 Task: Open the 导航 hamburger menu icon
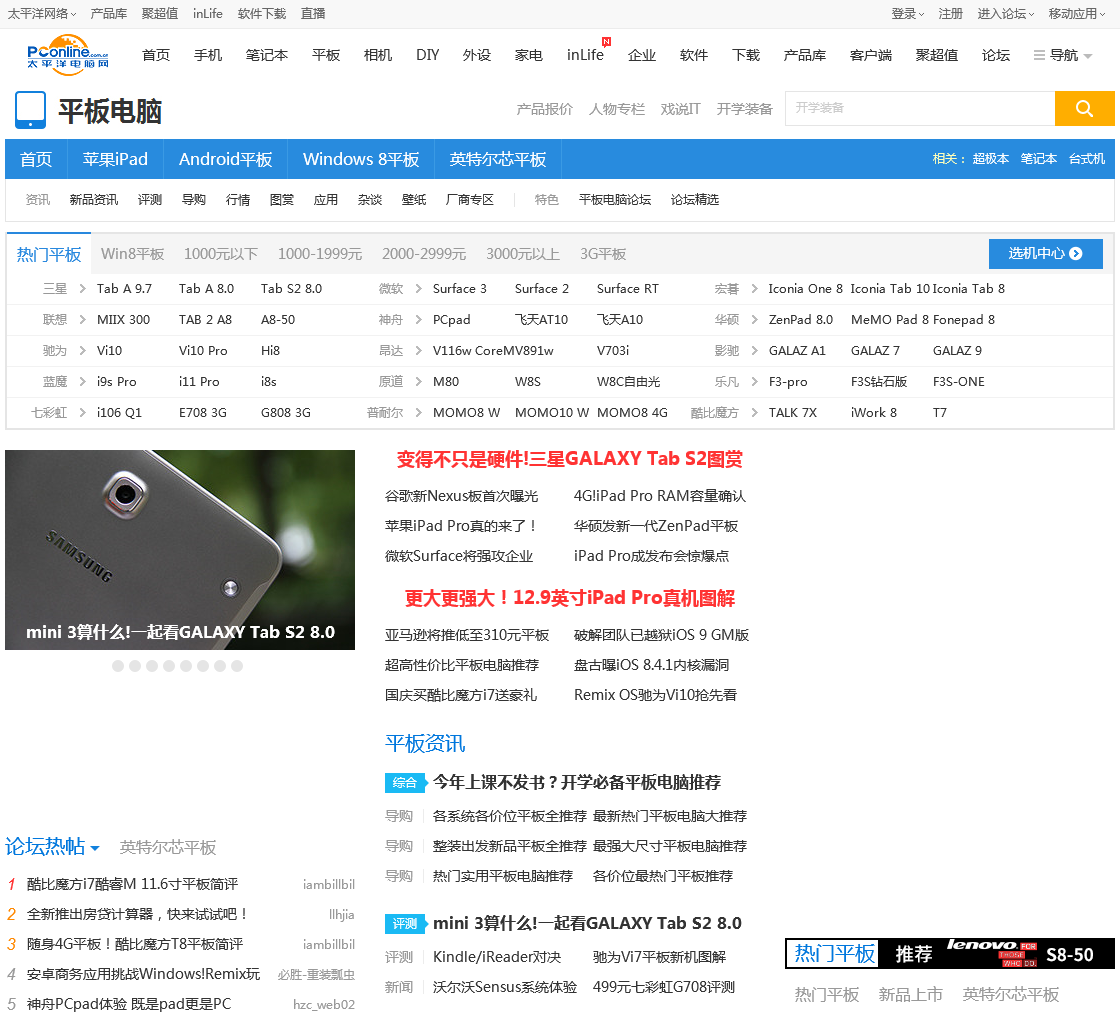(1039, 56)
